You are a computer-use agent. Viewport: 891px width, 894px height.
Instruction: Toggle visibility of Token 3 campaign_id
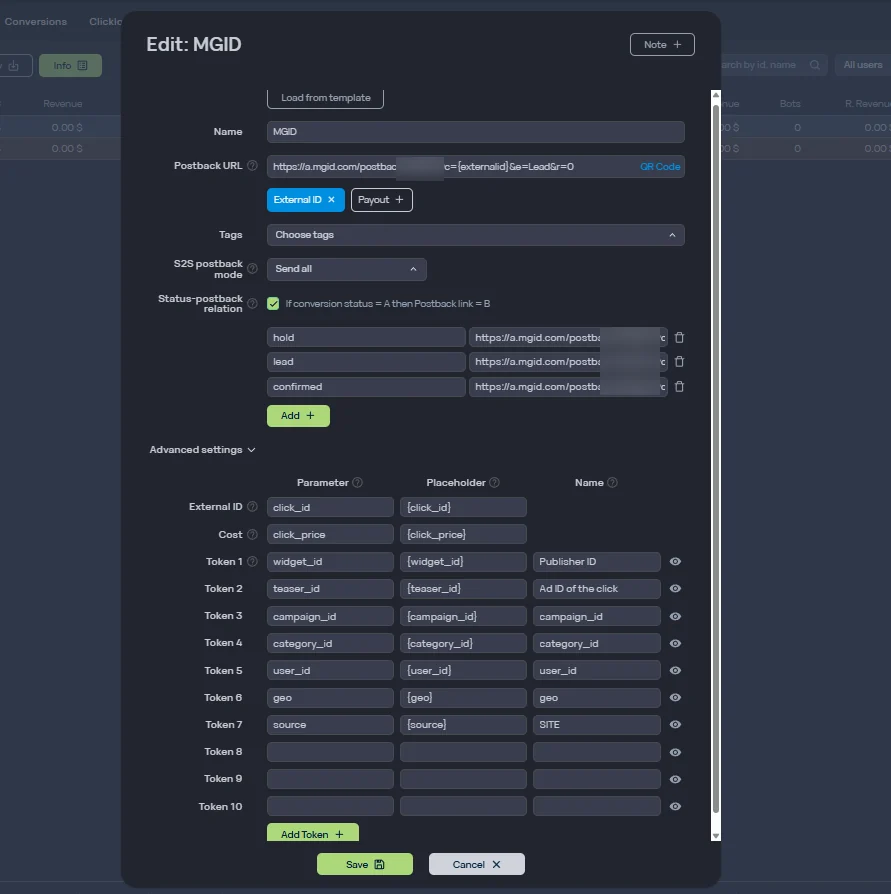click(x=675, y=616)
